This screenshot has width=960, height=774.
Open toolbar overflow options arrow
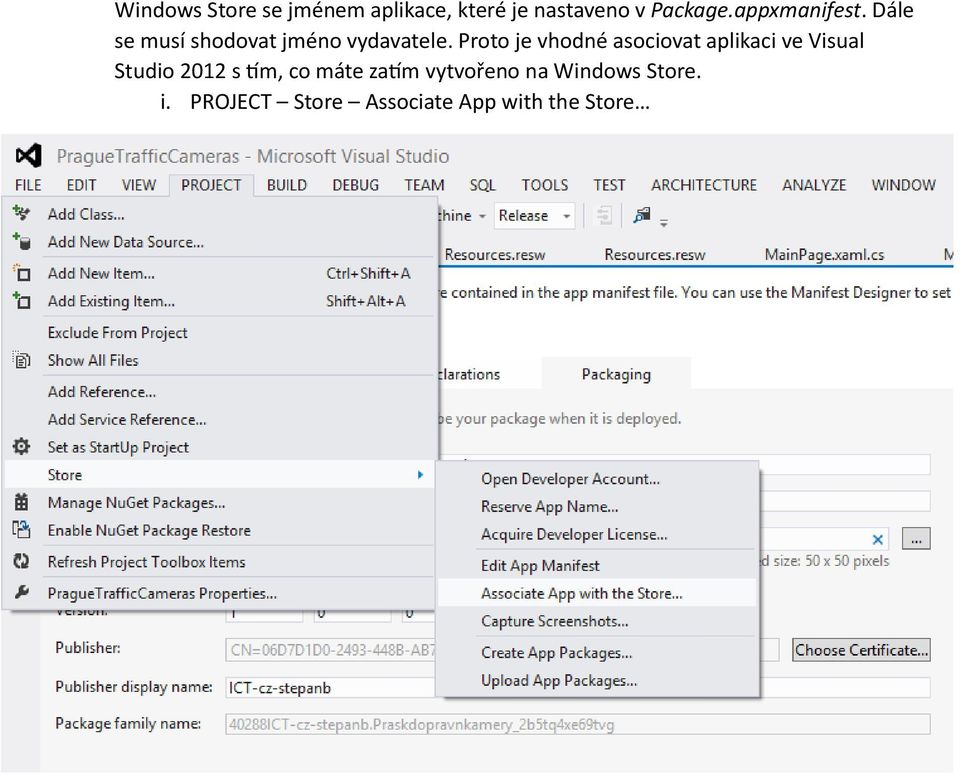tap(664, 223)
